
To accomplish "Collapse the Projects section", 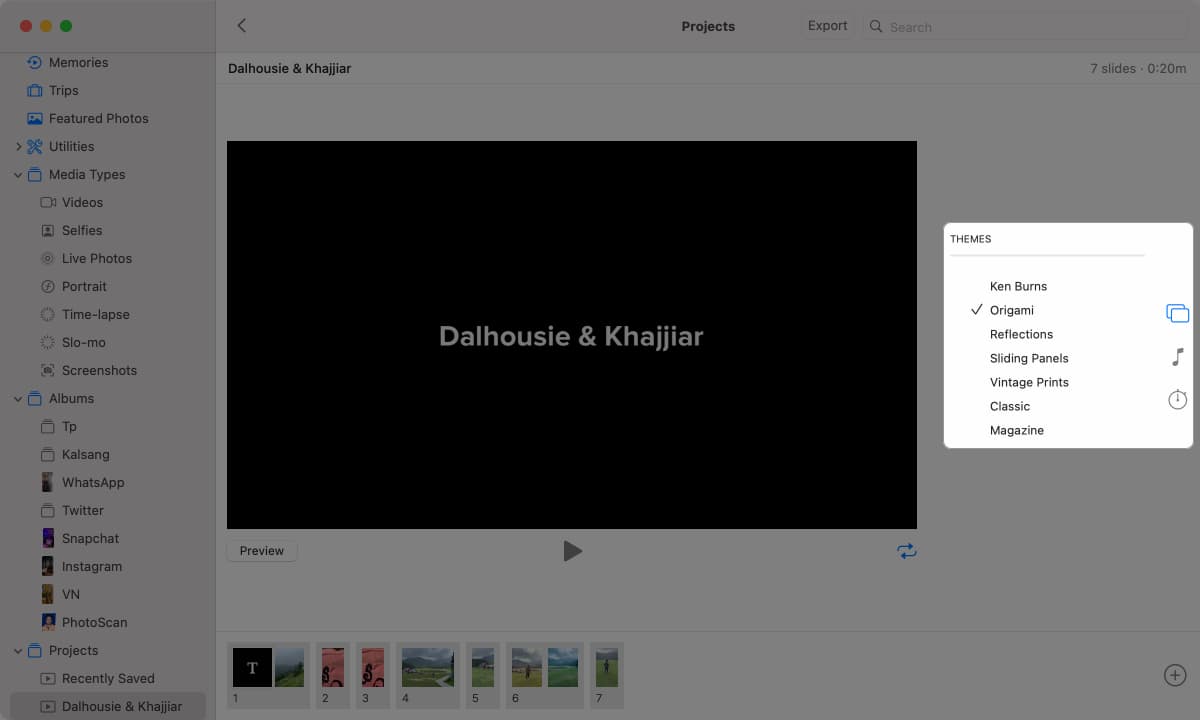I will pyautogui.click(x=18, y=650).
